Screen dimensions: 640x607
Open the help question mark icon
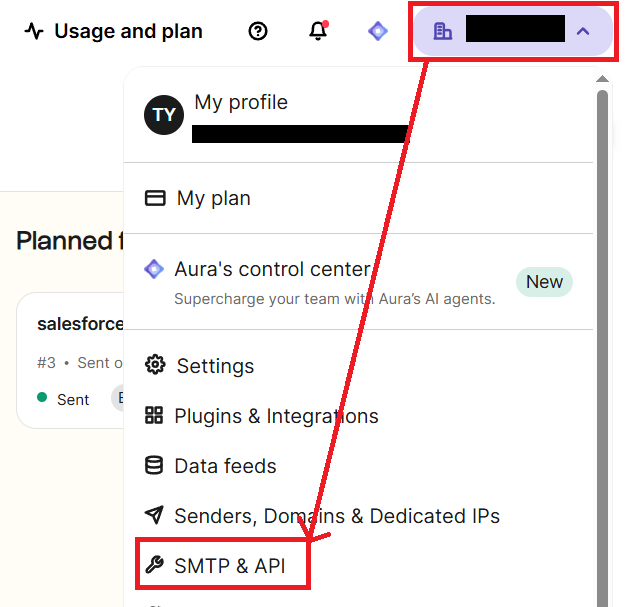[x=258, y=31]
